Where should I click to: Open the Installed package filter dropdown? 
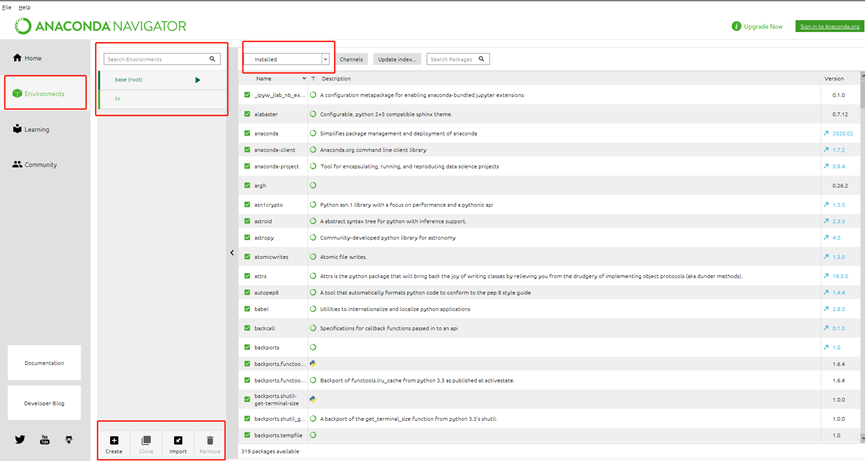(287, 59)
